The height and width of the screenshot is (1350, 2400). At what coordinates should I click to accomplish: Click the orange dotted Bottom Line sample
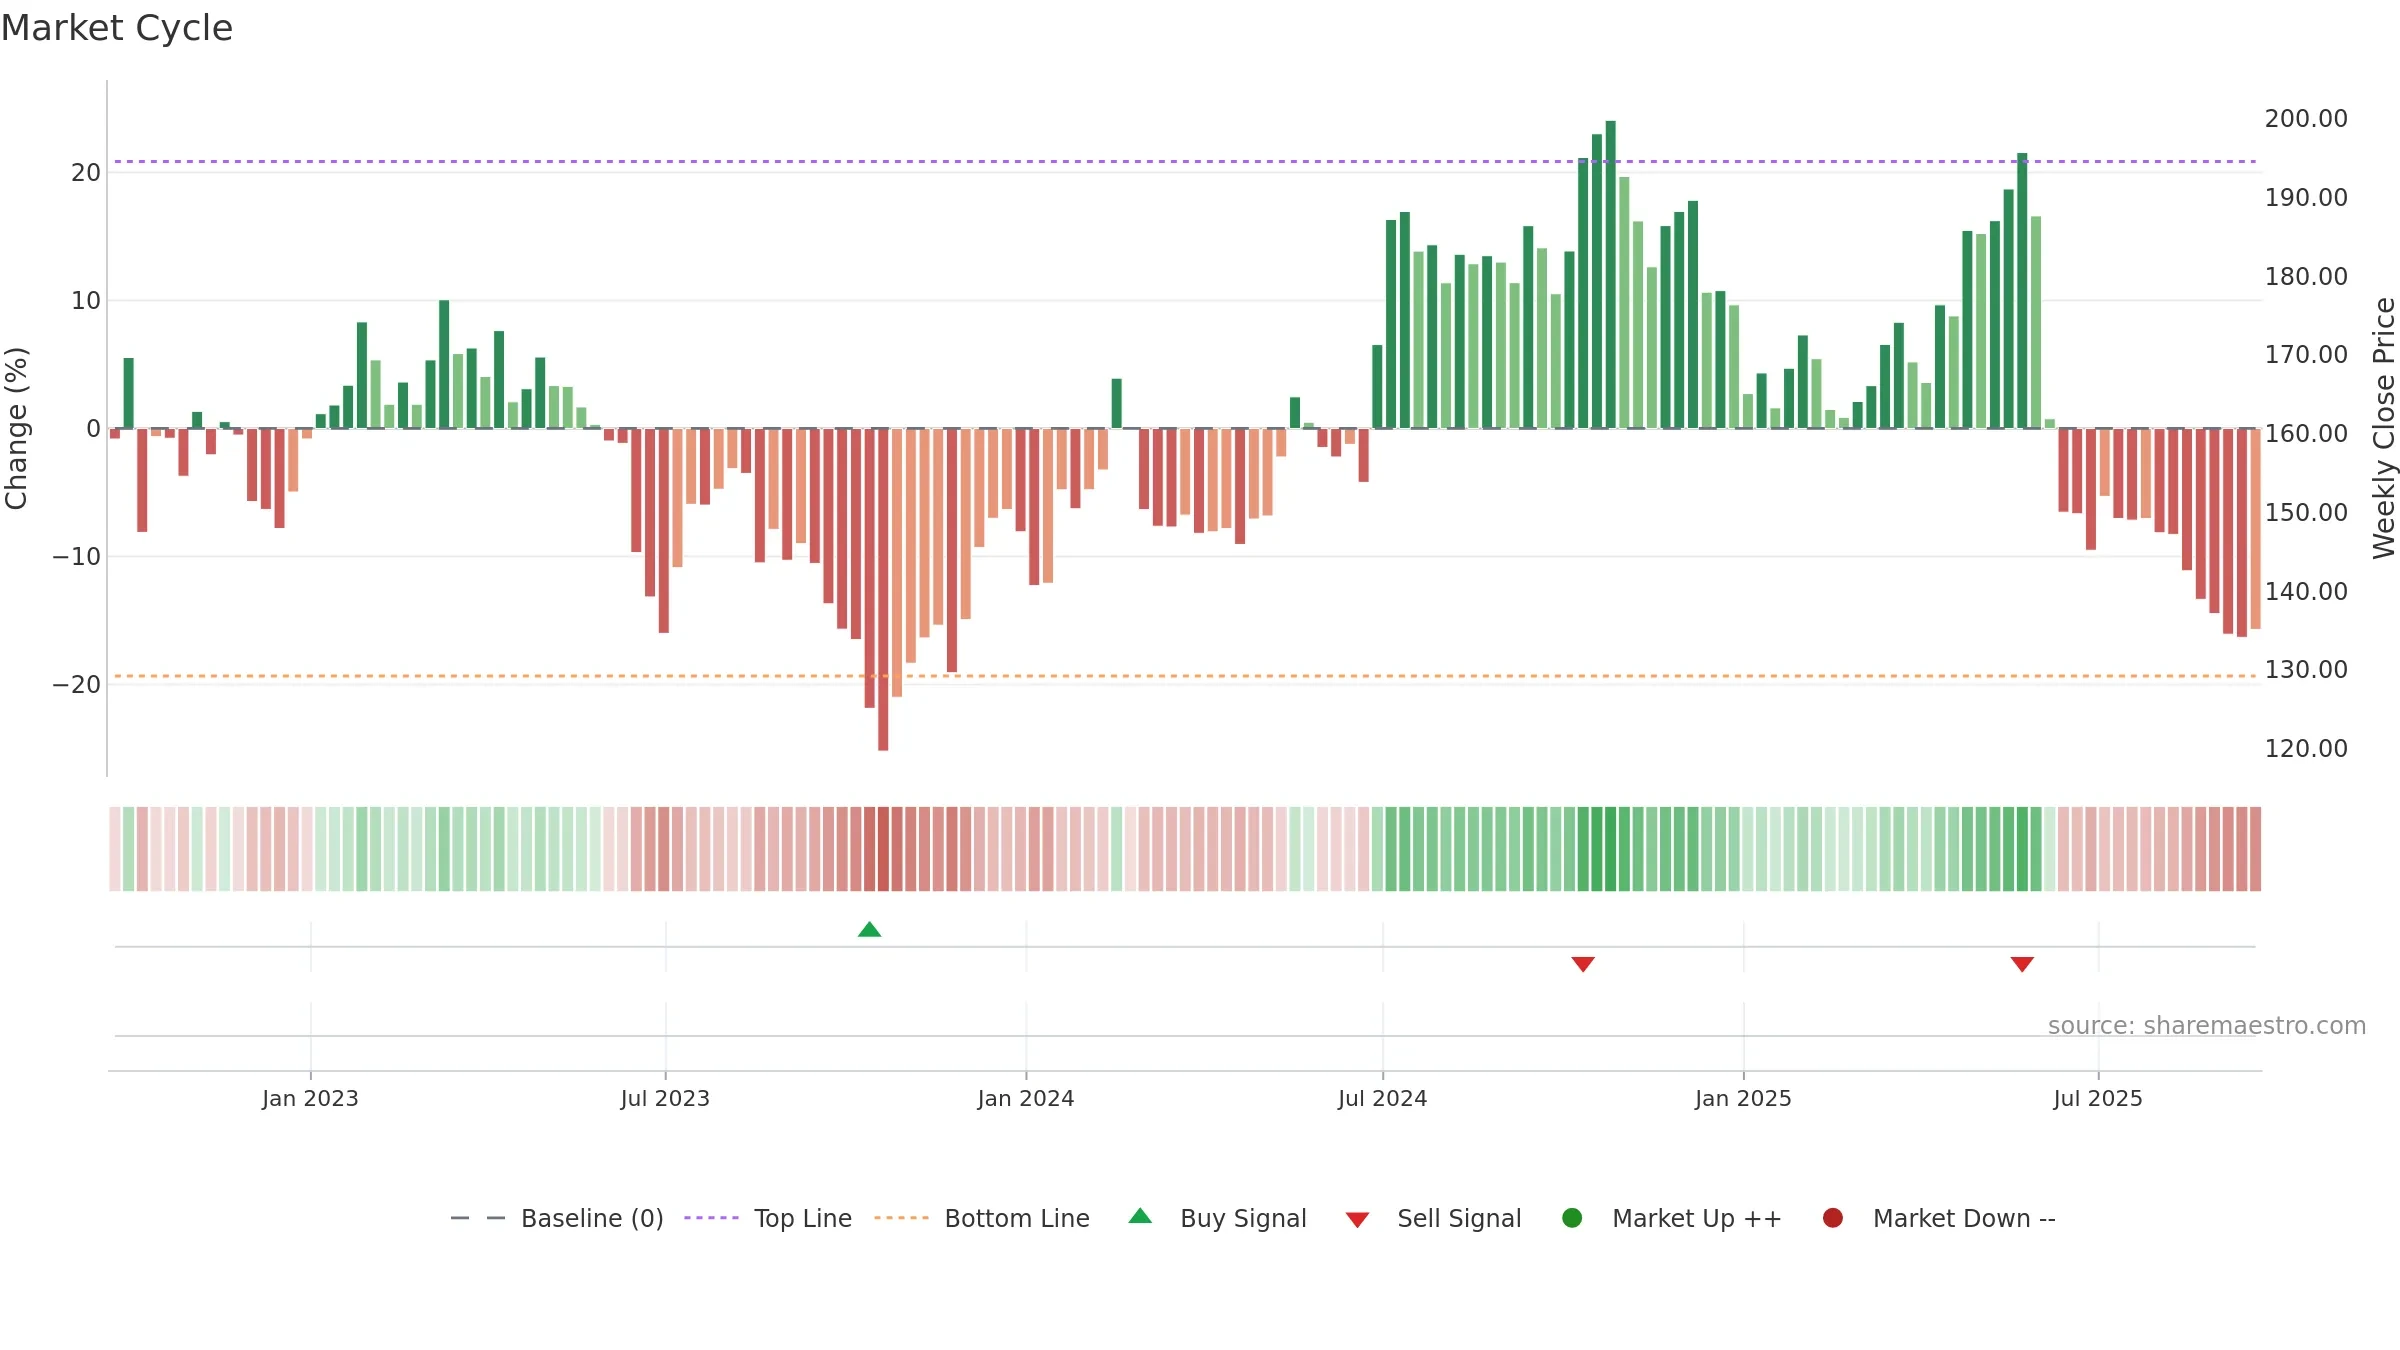tap(901, 1218)
